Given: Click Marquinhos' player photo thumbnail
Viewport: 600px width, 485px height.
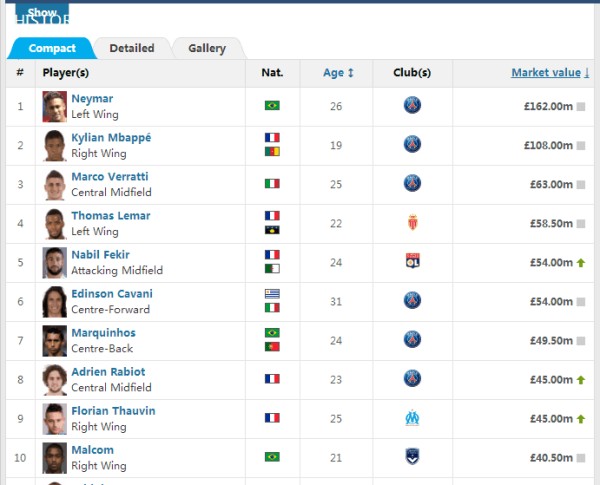Looking at the screenshot, I should [54, 341].
